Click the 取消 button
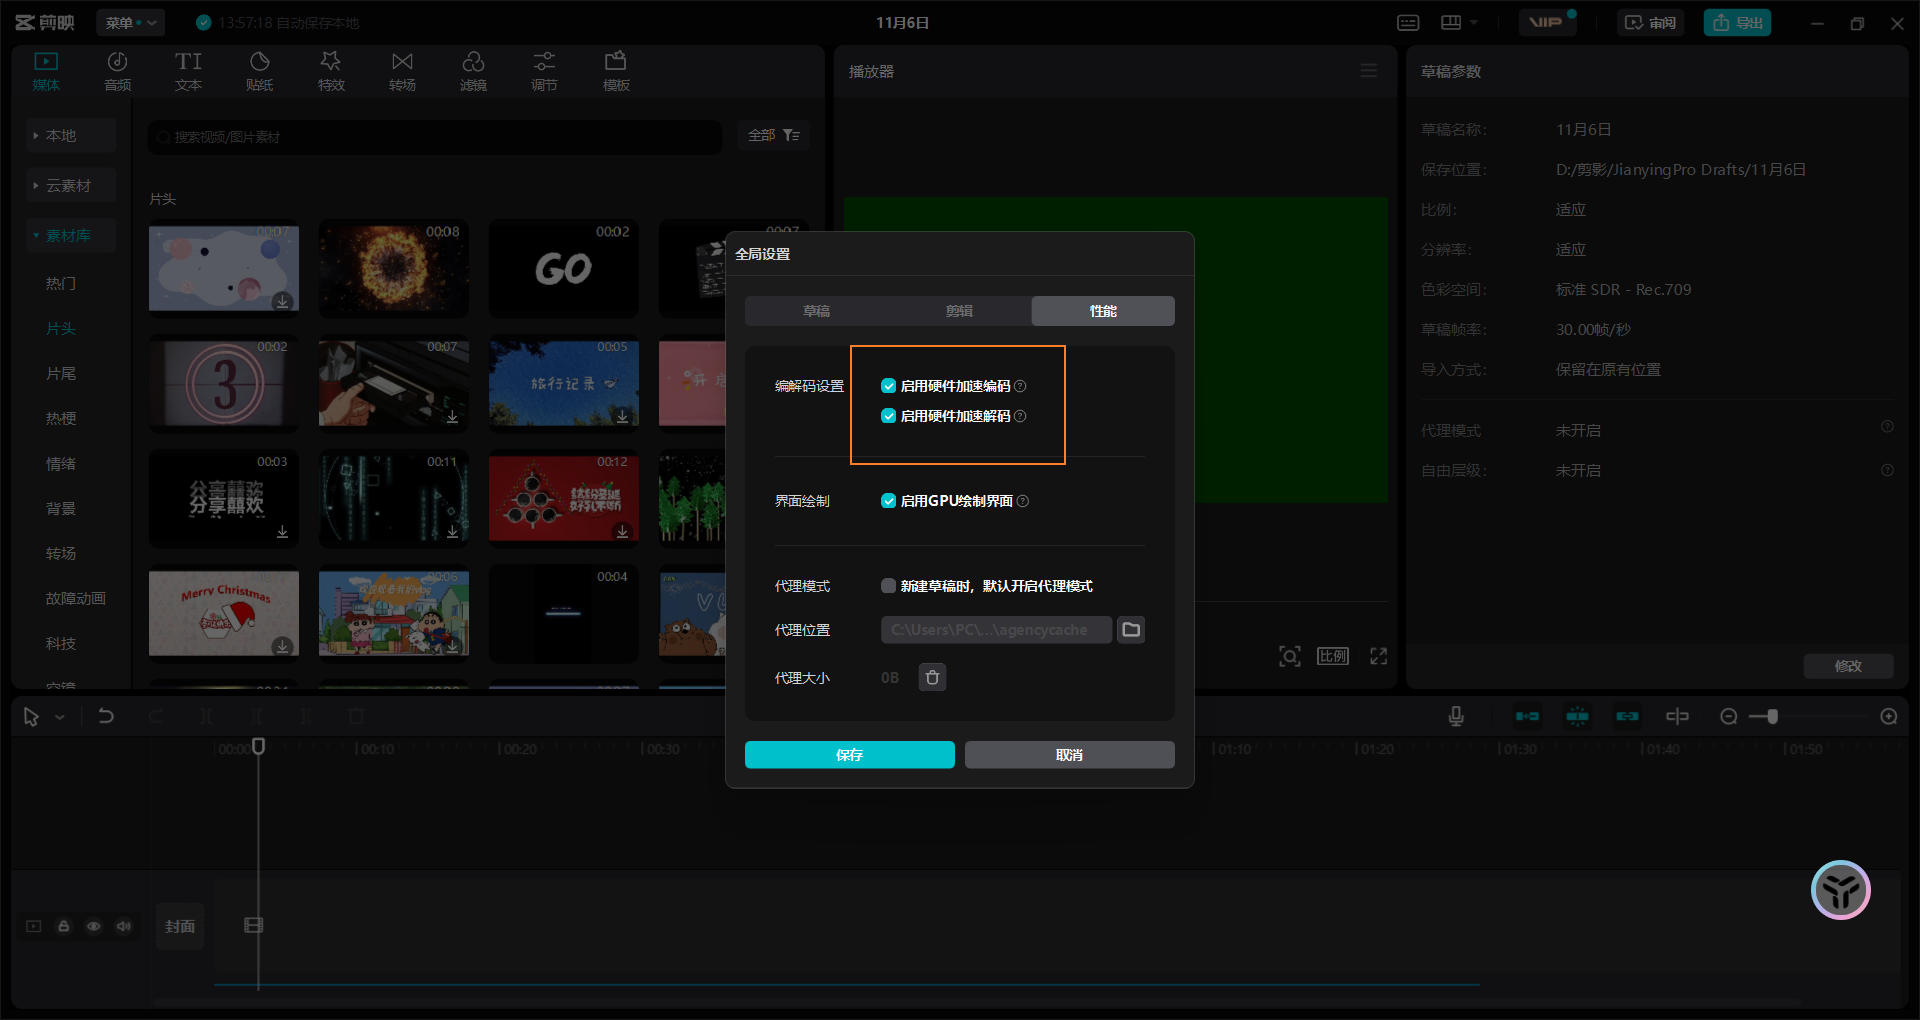The image size is (1920, 1020). click(1070, 755)
